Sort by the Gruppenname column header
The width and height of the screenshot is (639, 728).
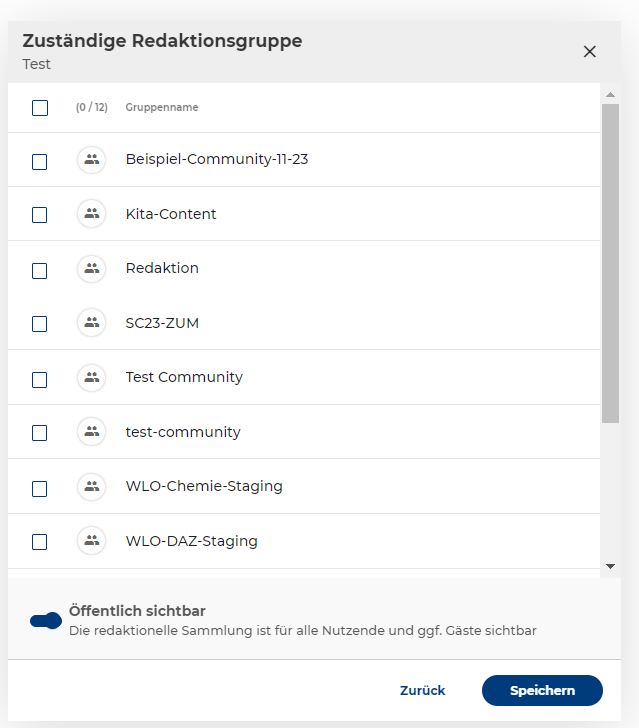click(162, 108)
